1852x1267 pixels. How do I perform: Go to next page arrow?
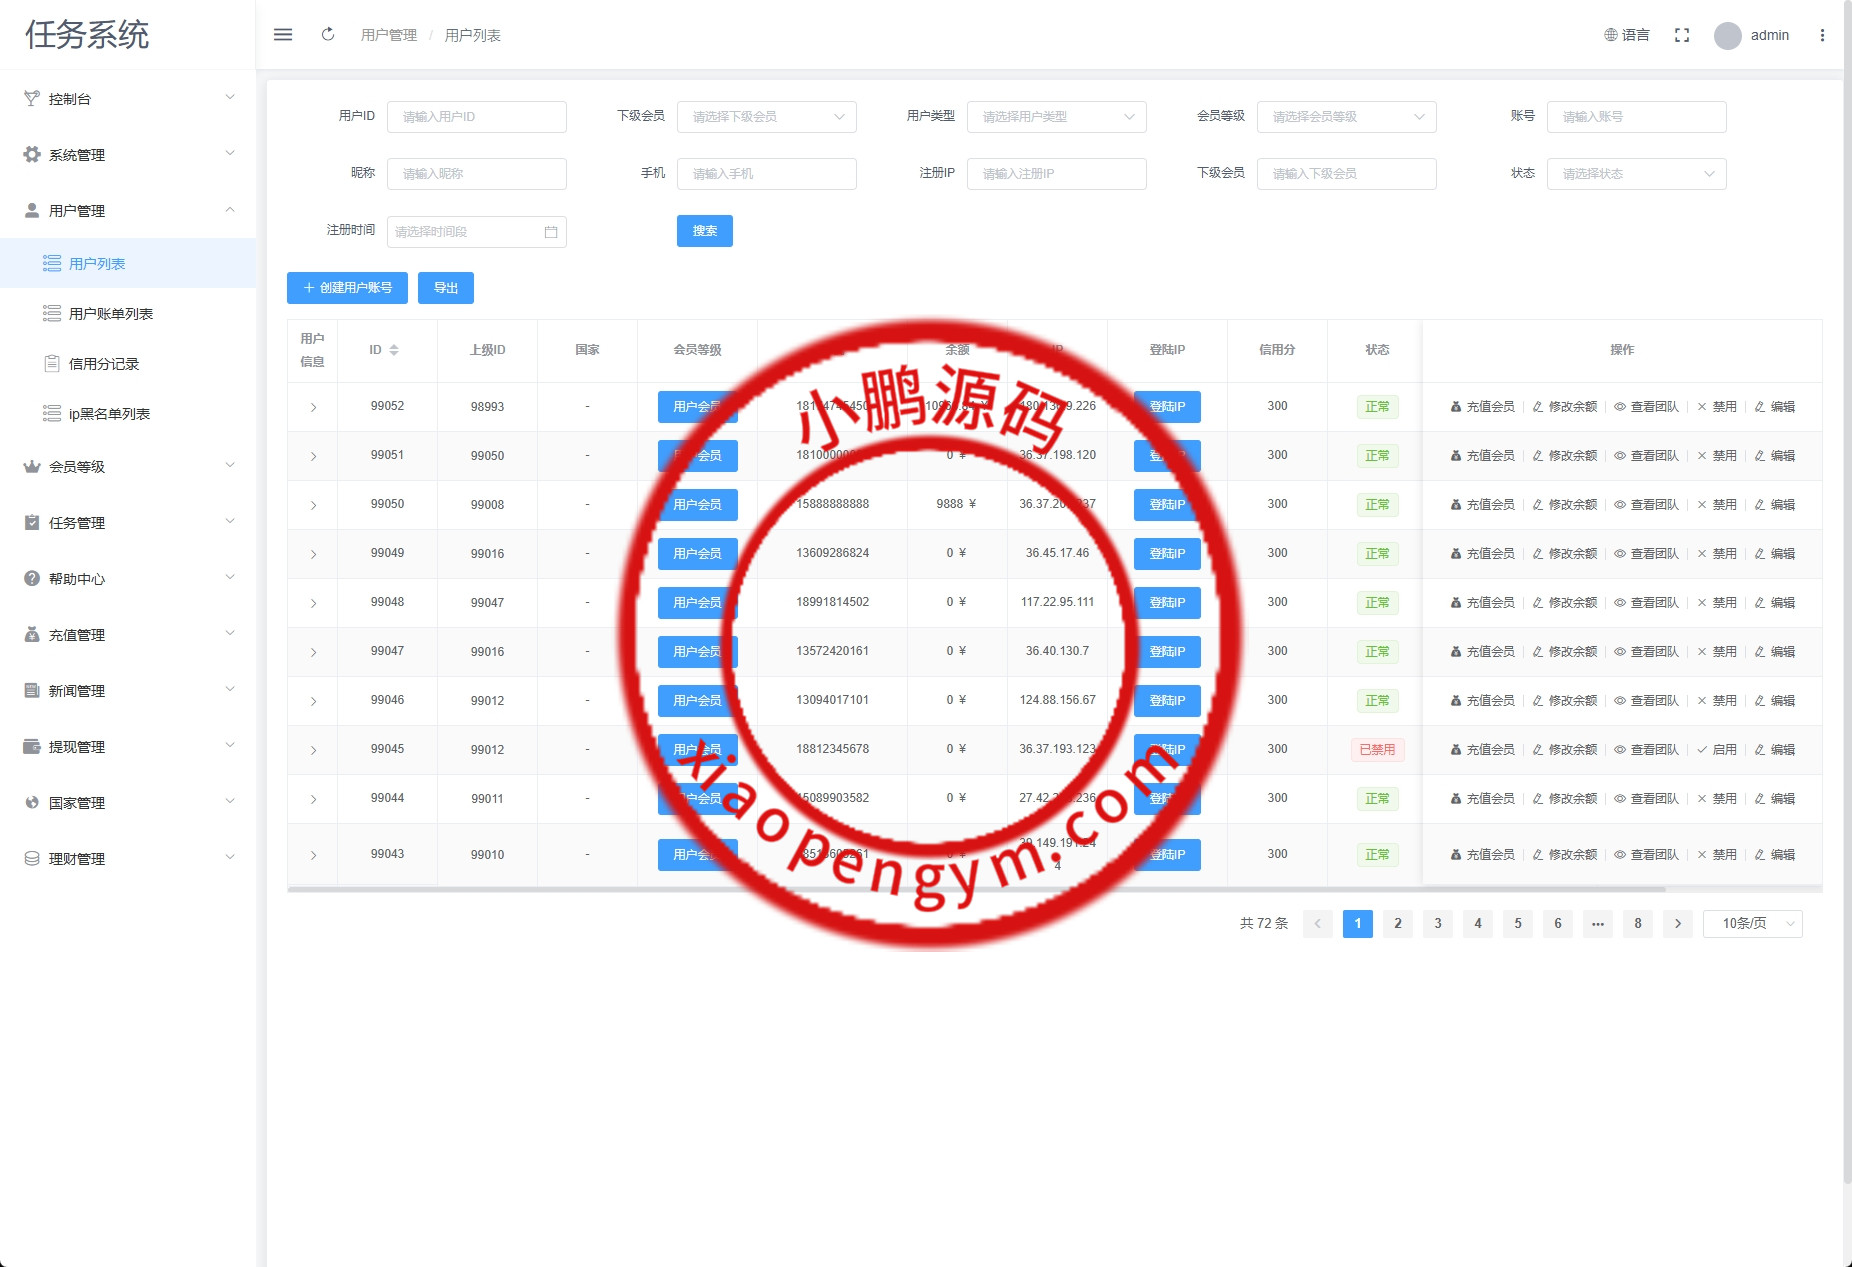[x=1678, y=924]
